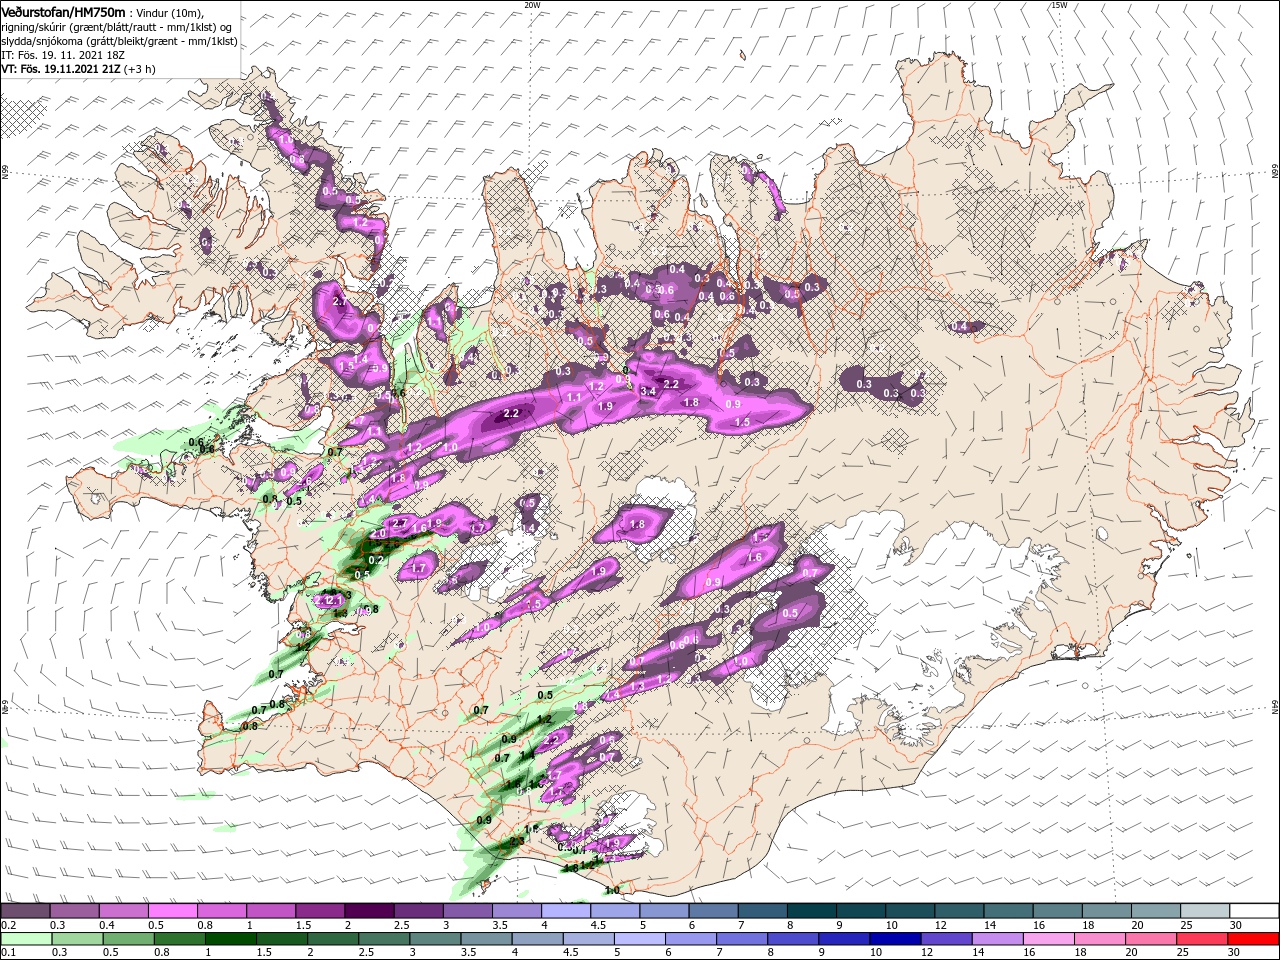Viewport: 1280px width, 960px height.
Task: Pick the upper-row lavender swatch between 4 and 4.5
Action: [565, 910]
